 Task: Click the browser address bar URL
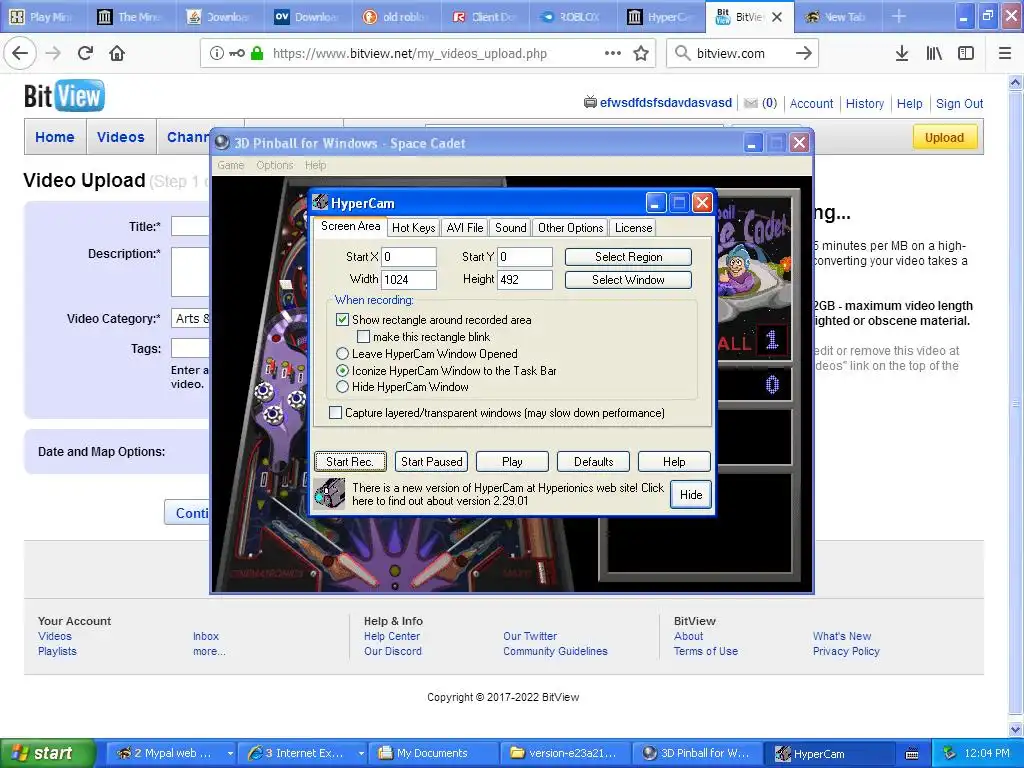click(x=409, y=54)
